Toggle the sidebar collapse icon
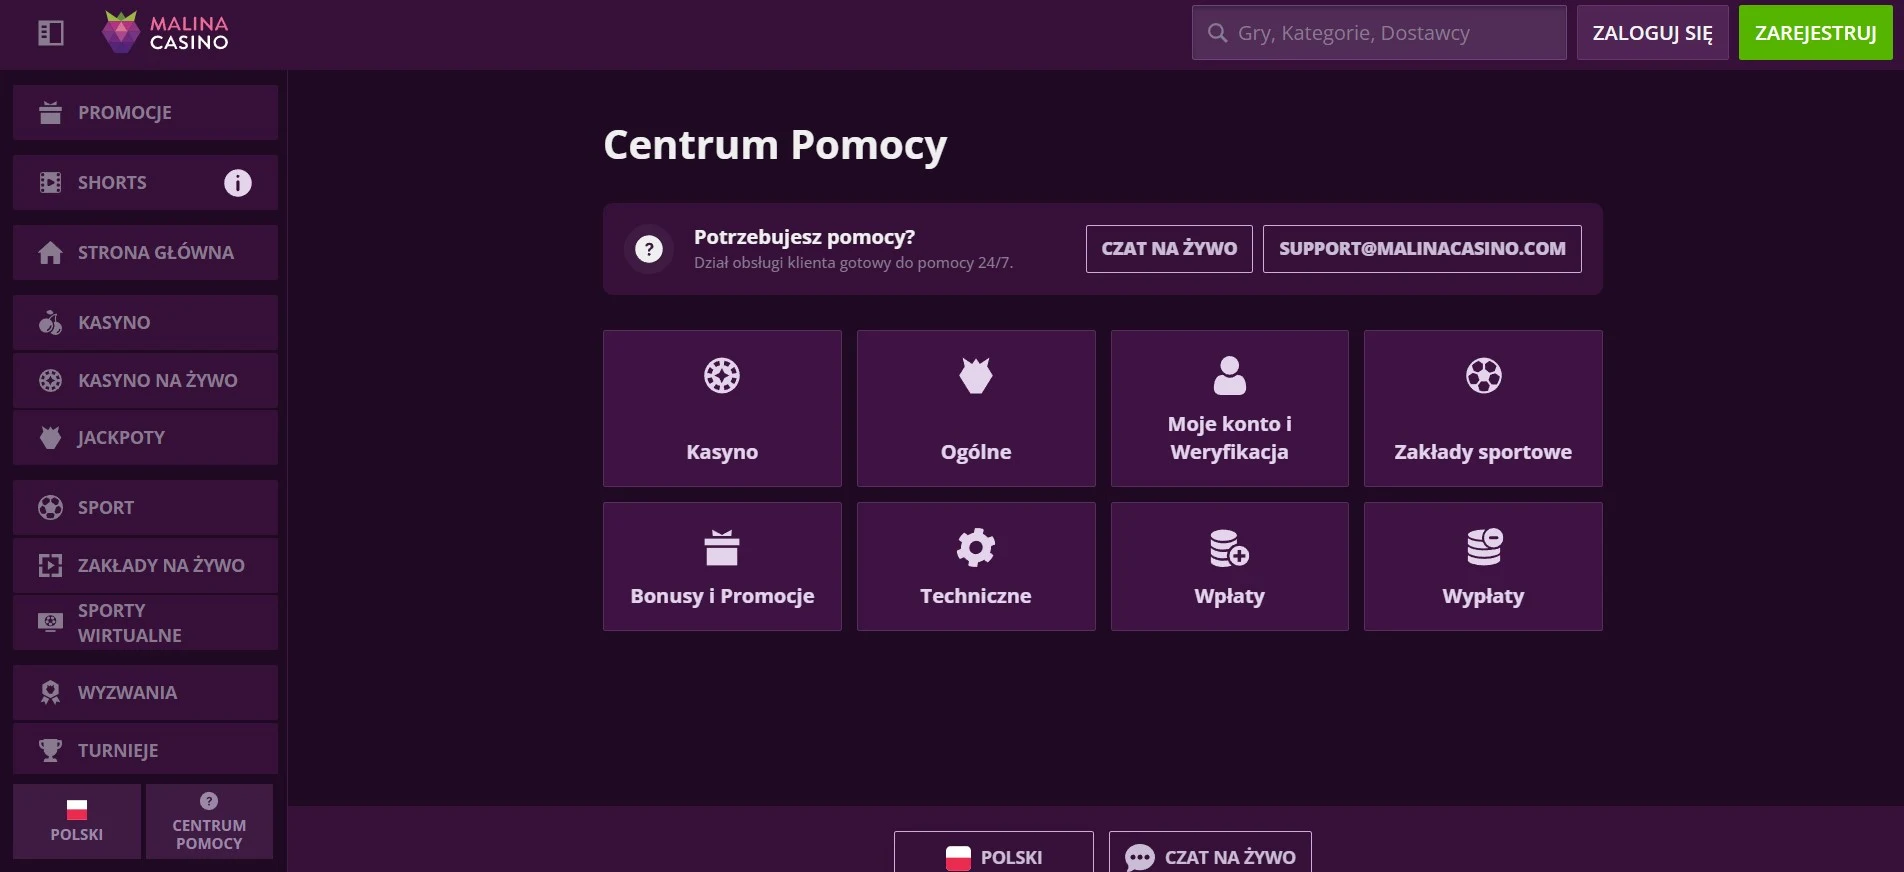Screen dimensions: 1904x872 50,33
